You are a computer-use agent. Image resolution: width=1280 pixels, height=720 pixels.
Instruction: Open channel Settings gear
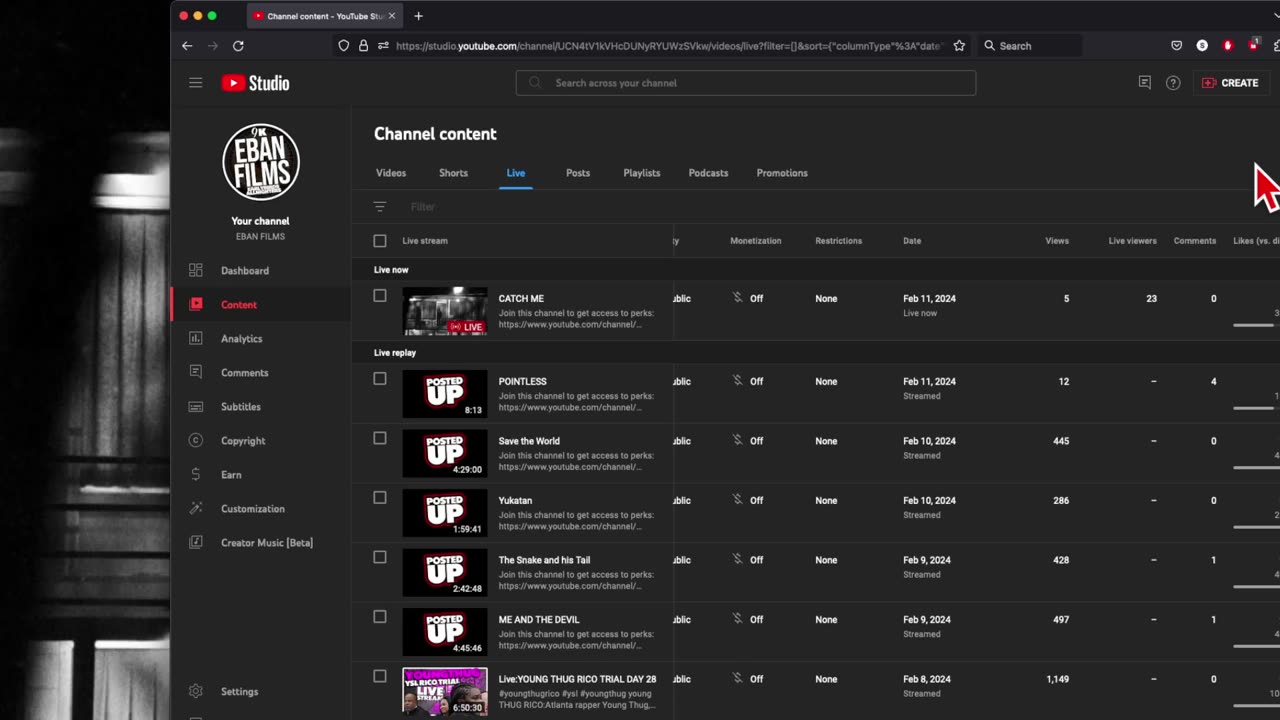196,691
